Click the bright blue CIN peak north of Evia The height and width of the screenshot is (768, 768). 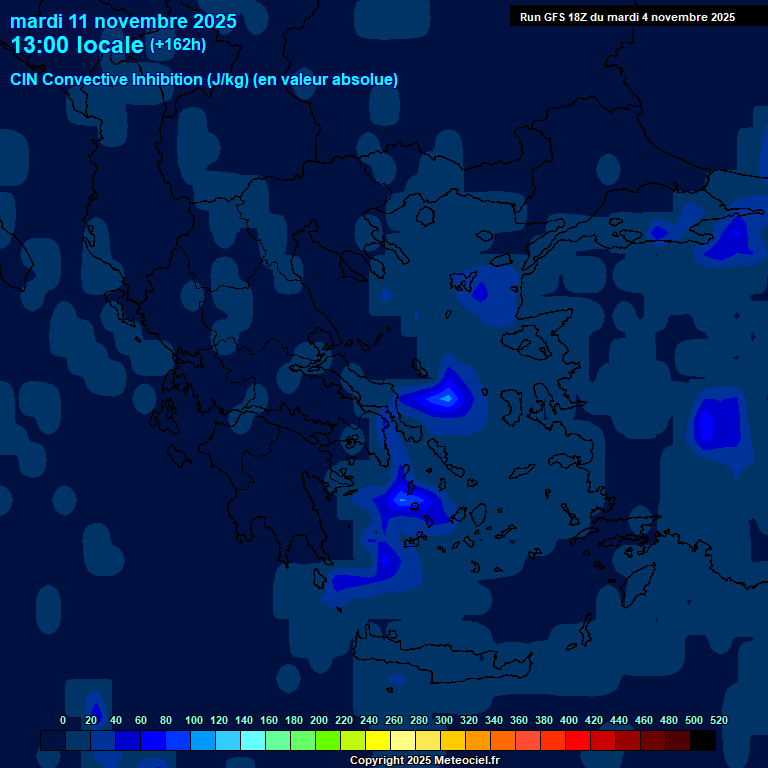[x=443, y=397]
